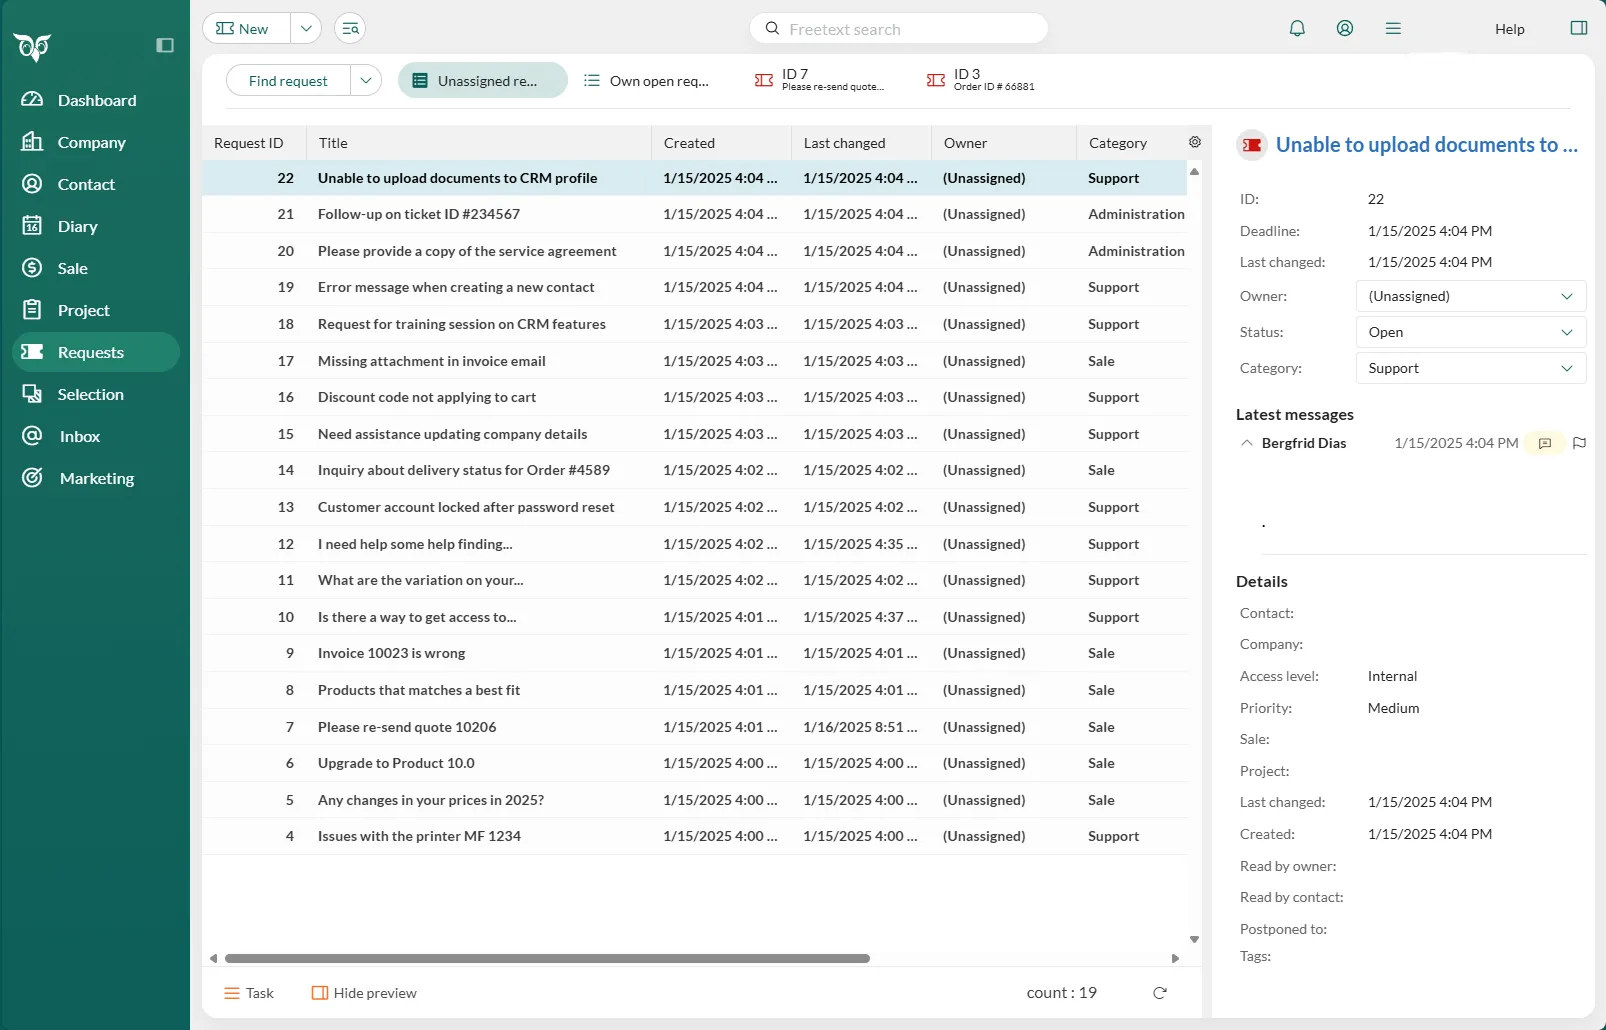Screen dimensions: 1606x1030
Task: Switch to Own open requests tab
Action: 647,81
